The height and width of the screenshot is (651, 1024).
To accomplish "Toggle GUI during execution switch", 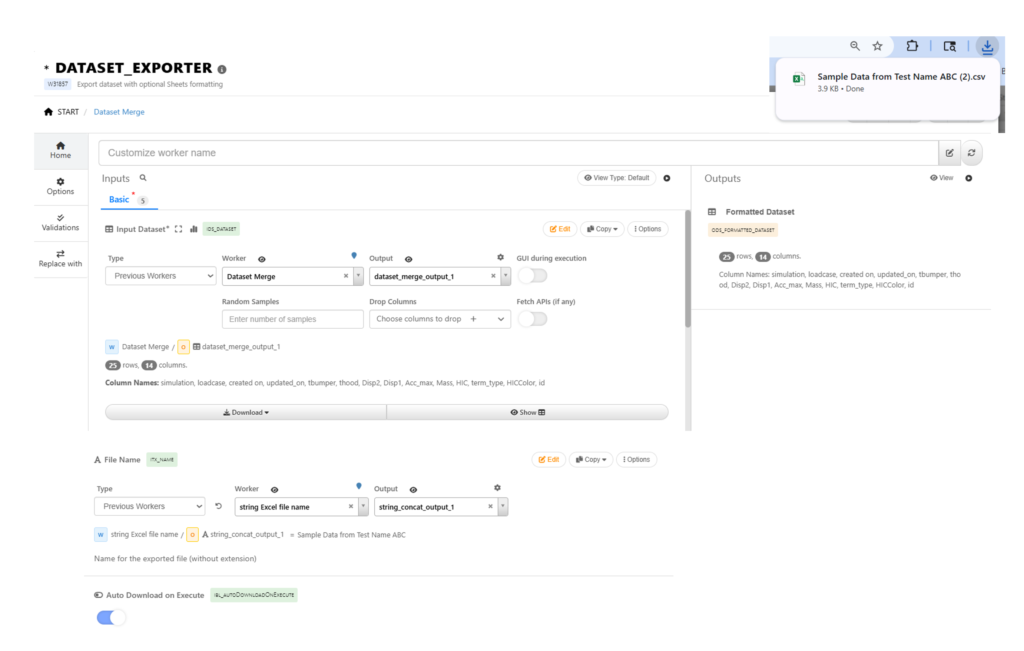I will coord(531,276).
